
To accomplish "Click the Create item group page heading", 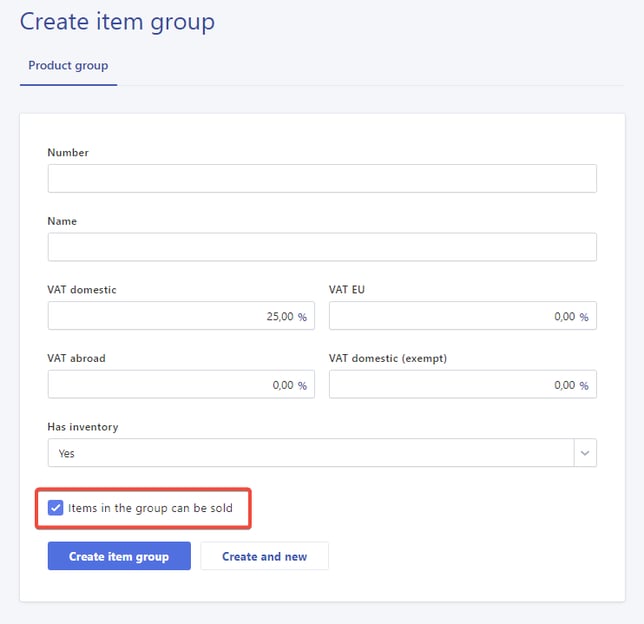I will point(117,21).
